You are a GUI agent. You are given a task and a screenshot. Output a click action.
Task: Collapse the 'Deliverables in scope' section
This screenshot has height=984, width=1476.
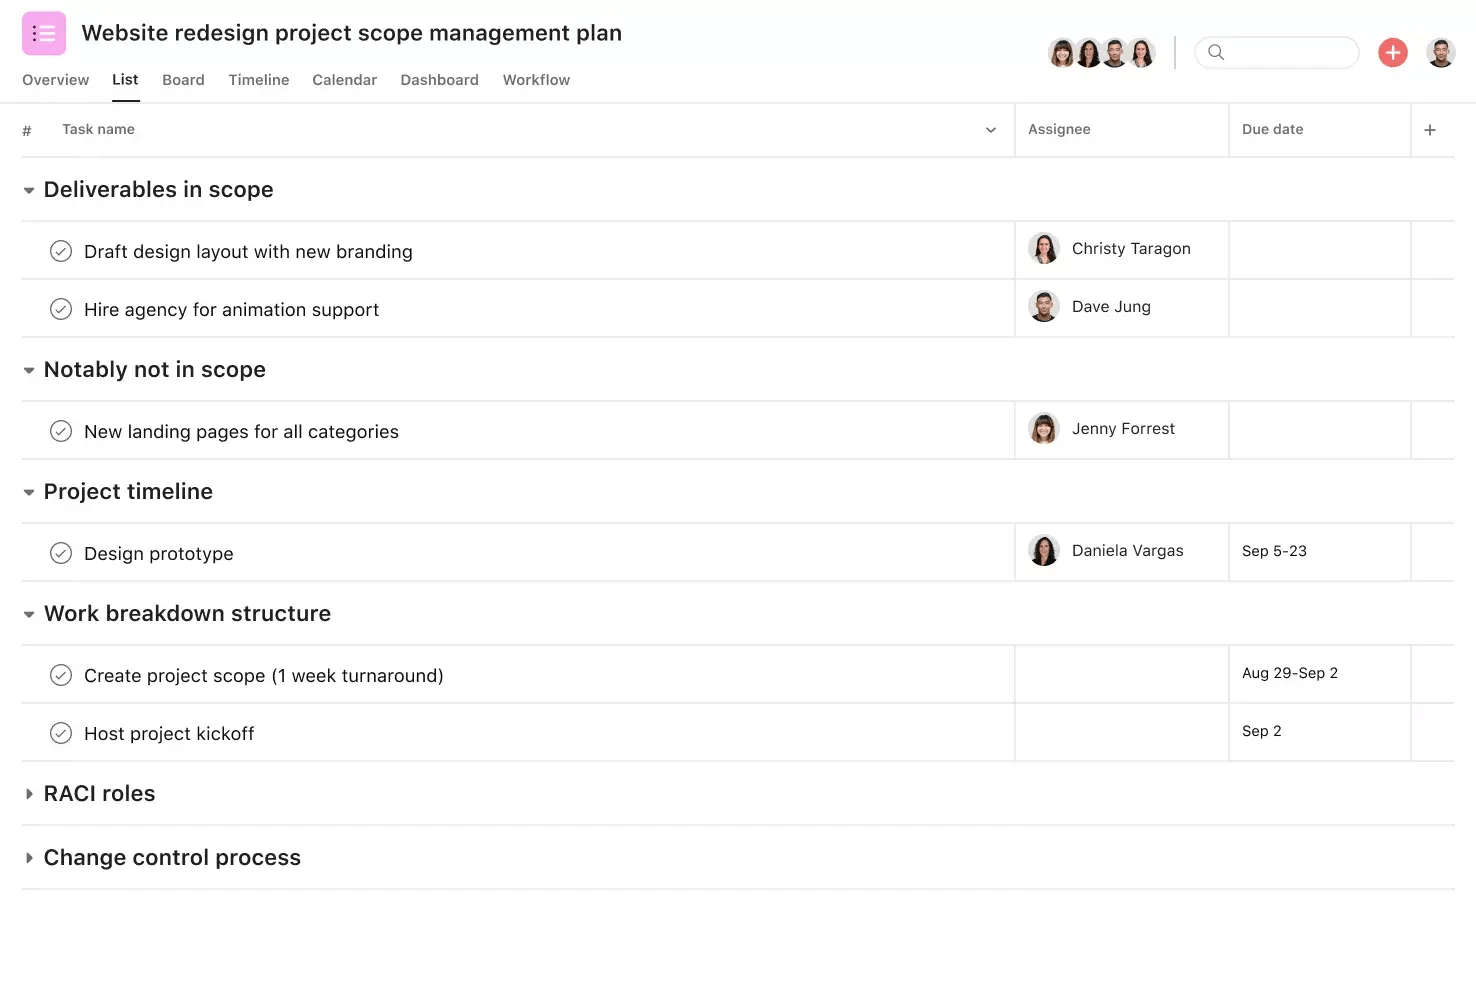(29, 189)
